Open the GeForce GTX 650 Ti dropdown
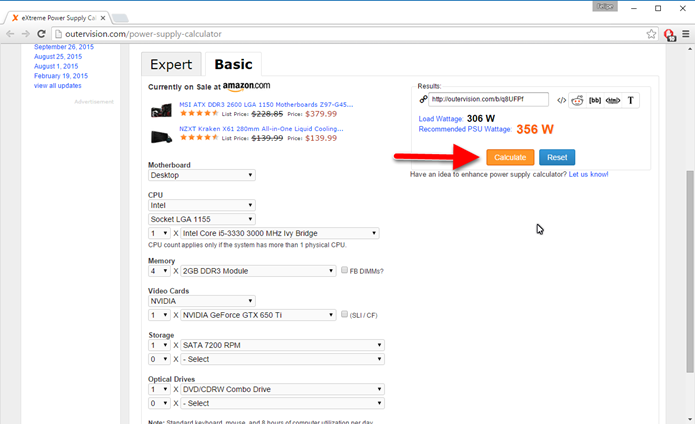The height and width of the screenshot is (424, 695). point(258,315)
